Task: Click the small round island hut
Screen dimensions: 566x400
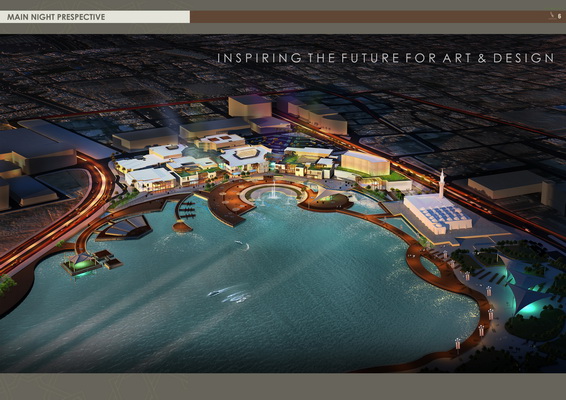Action: 182,227
